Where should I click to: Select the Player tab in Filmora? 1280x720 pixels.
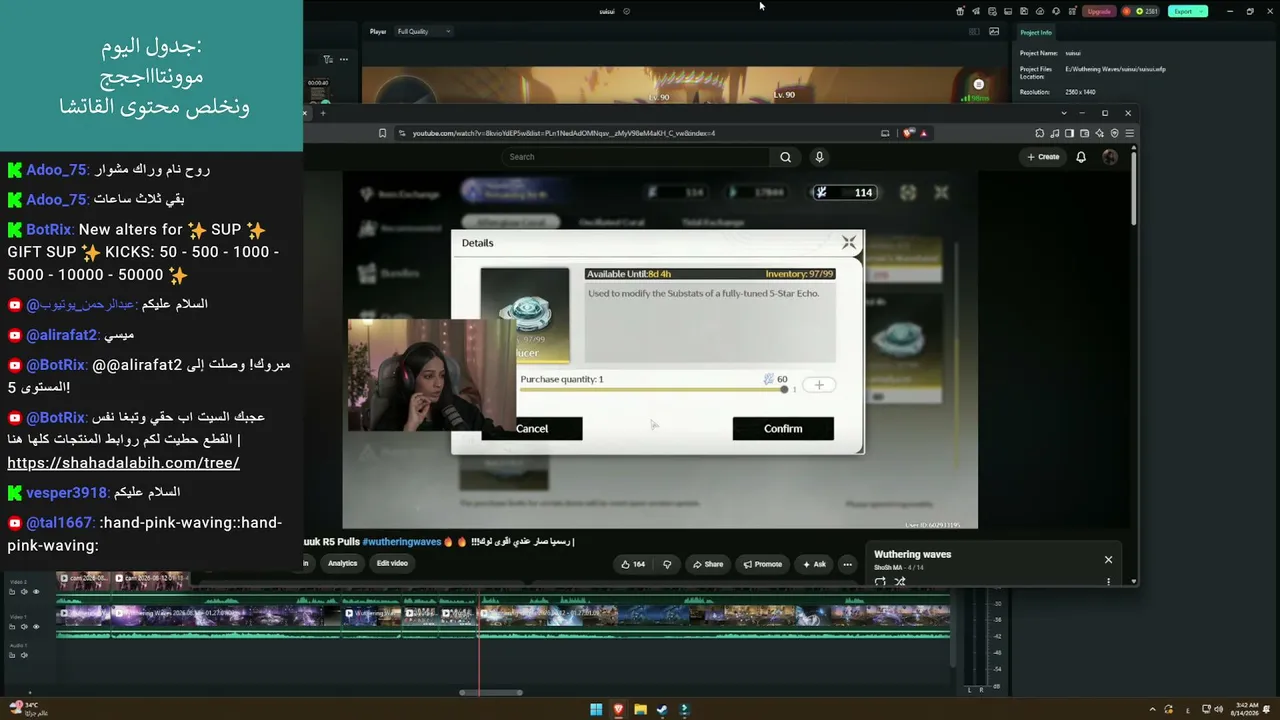tap(378, 31)
